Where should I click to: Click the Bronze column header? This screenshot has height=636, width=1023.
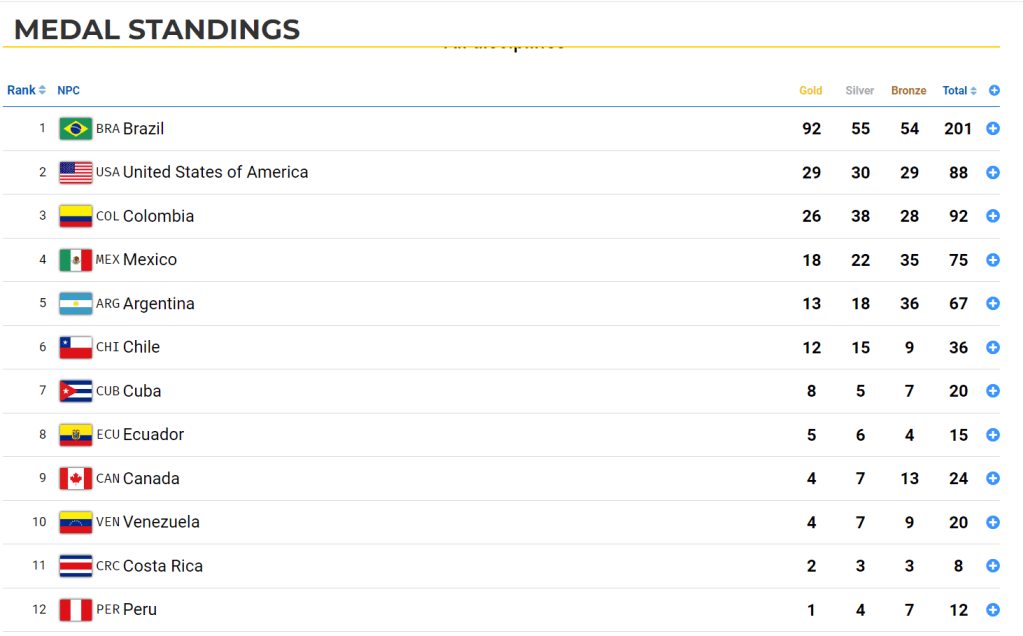tap(909, 91)
